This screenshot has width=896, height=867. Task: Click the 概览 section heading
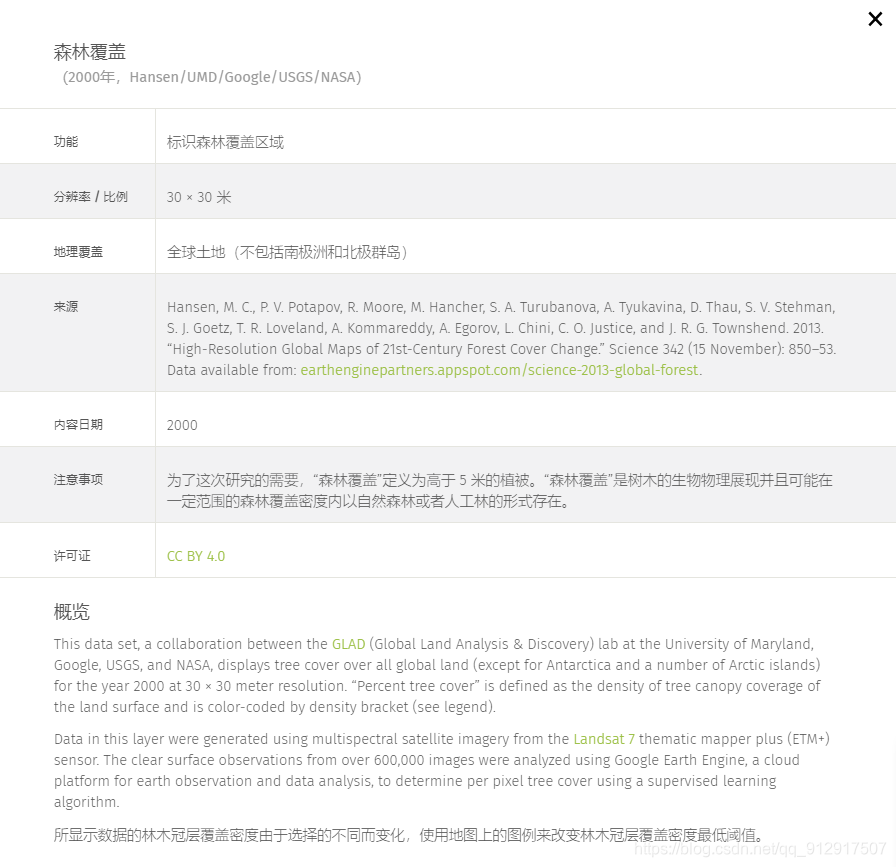[x=71, y=612]
